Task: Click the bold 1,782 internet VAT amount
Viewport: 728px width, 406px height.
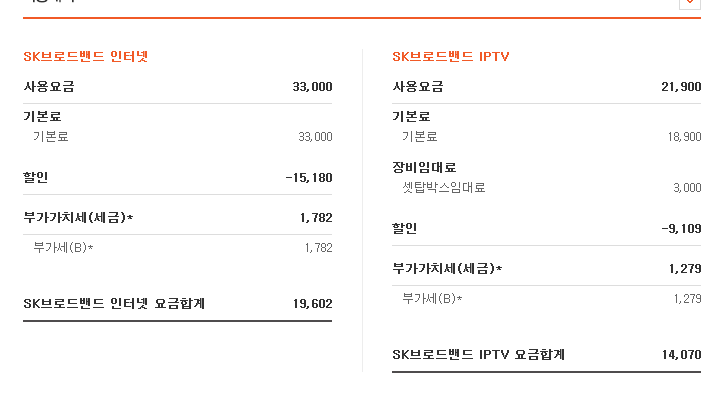Action: (315, 217)
